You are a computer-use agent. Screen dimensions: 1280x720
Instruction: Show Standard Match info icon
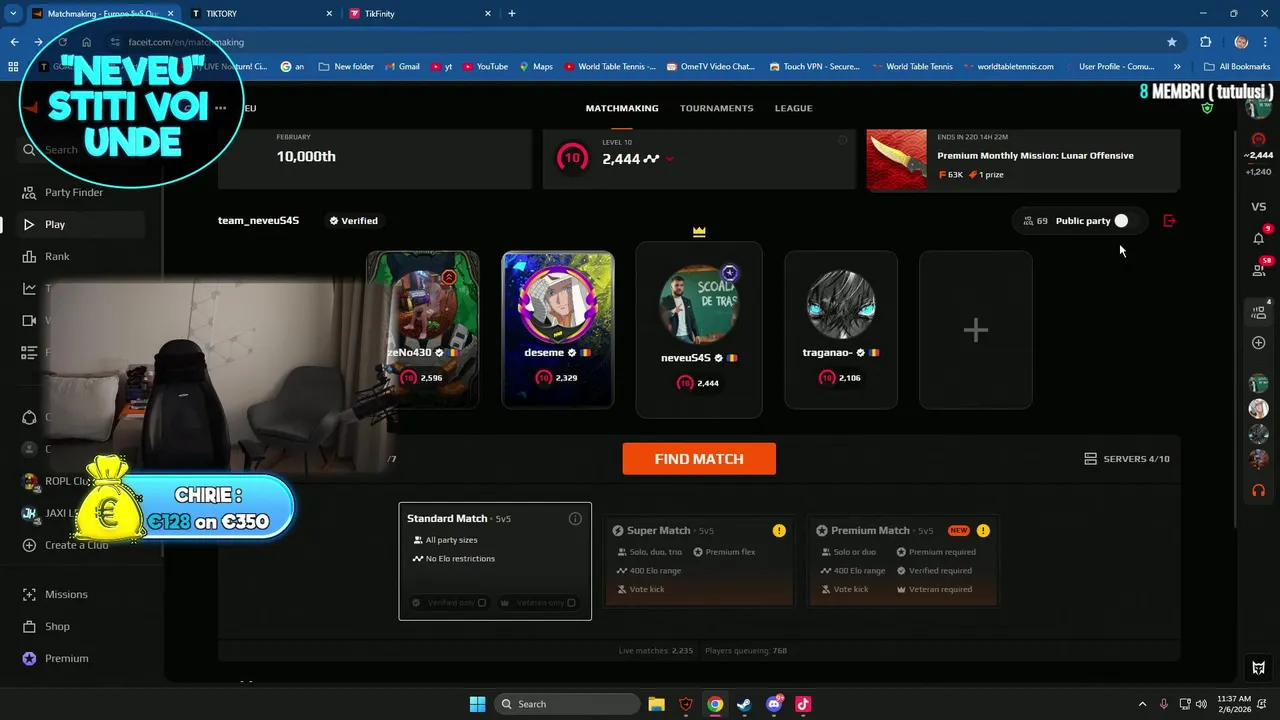pyautogui.click(x=575, y=519)
